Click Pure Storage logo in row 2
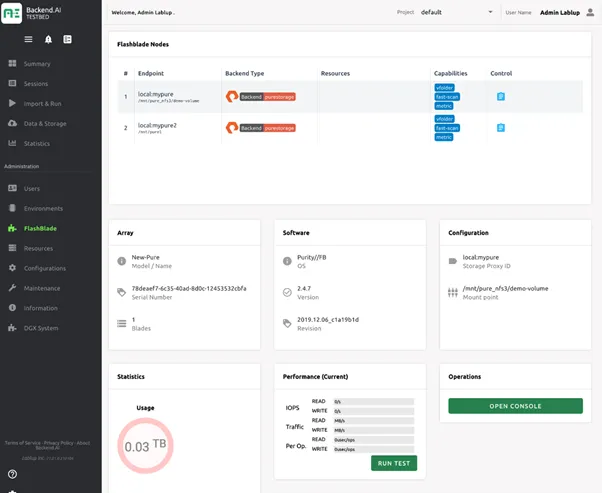Image resolution: width=602 pixels, height=493 pixels. click(x=232, y=127)
